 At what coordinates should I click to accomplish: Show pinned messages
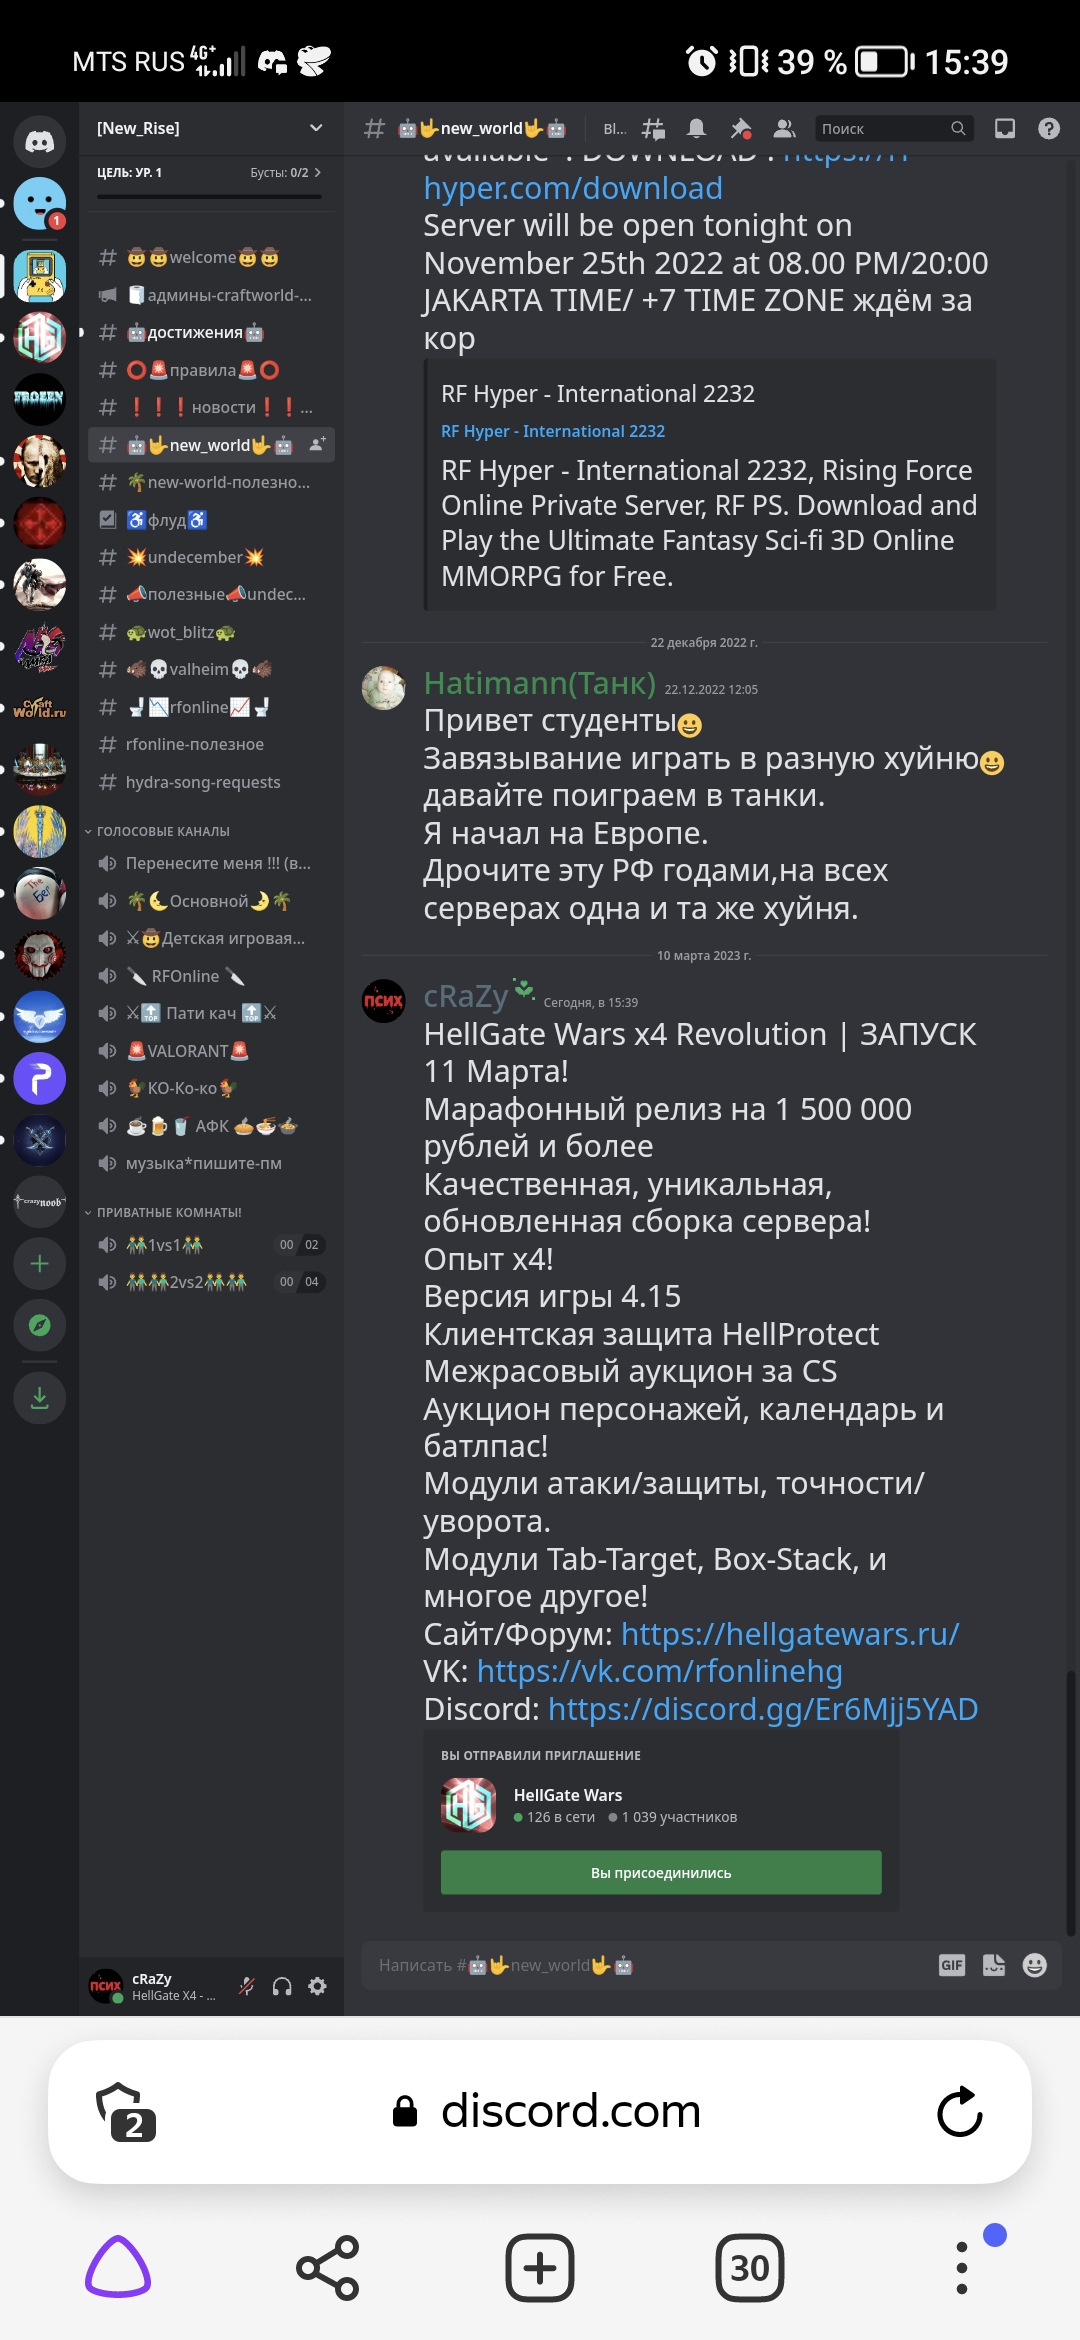(741, 128)
